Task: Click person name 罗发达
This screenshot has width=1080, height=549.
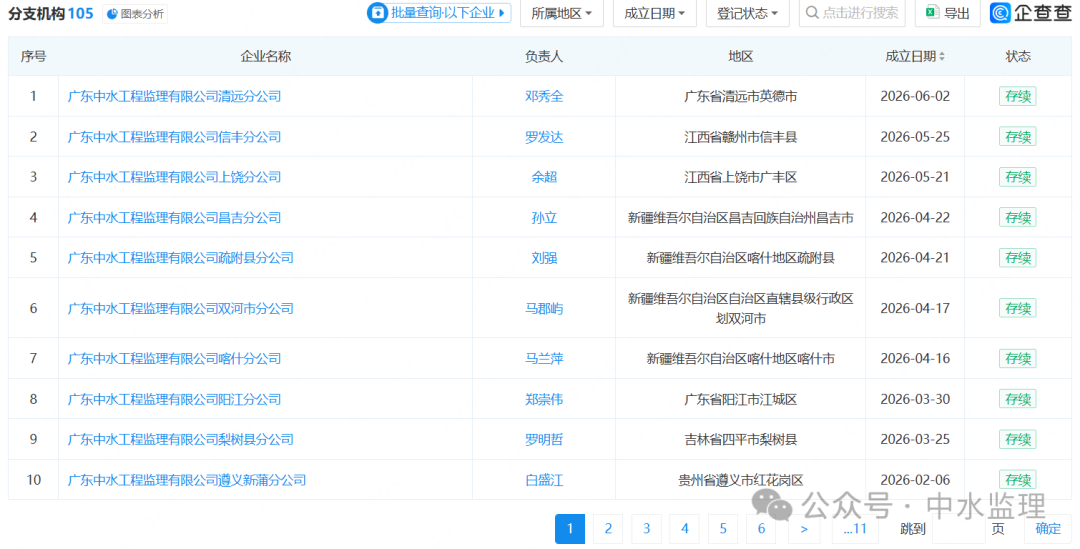Action: (544, 137)
